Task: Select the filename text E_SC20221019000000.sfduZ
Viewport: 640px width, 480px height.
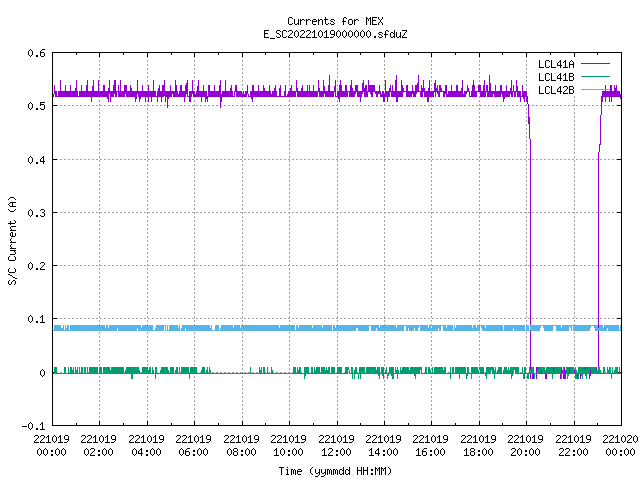Action: [335, 34]
